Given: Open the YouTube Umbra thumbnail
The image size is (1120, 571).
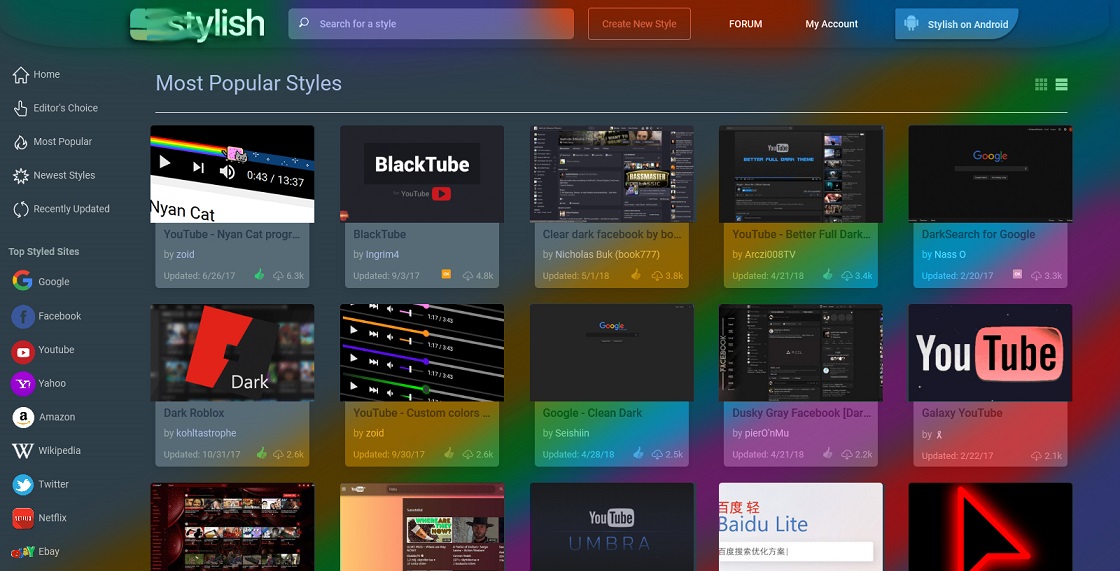Looking at the screenshot, I should pyautogui.click(x=611, y=527).
